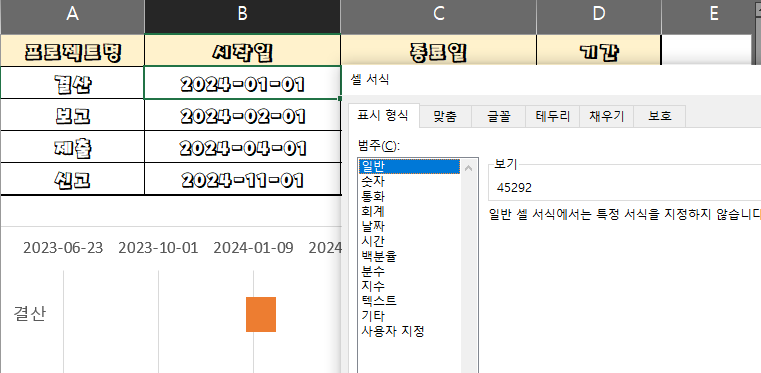Viewport: 761px width, 373px height.
Task: Click the category list scroll-up arrow
Action: [x=468, y=168]
